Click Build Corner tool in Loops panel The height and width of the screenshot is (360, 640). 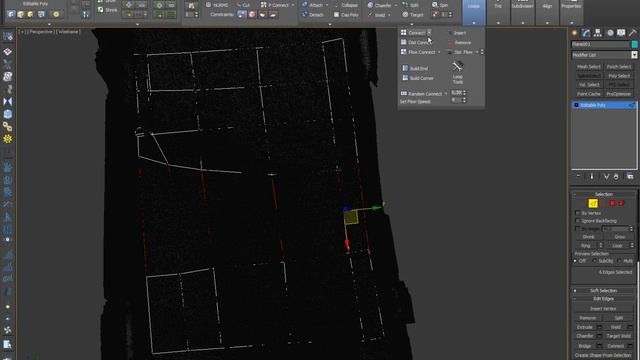tap(418, 78)
